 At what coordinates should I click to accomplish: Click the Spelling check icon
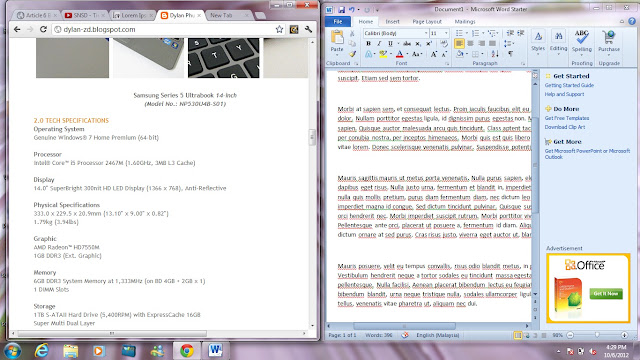pyautogui.click(x=582, y=37)
